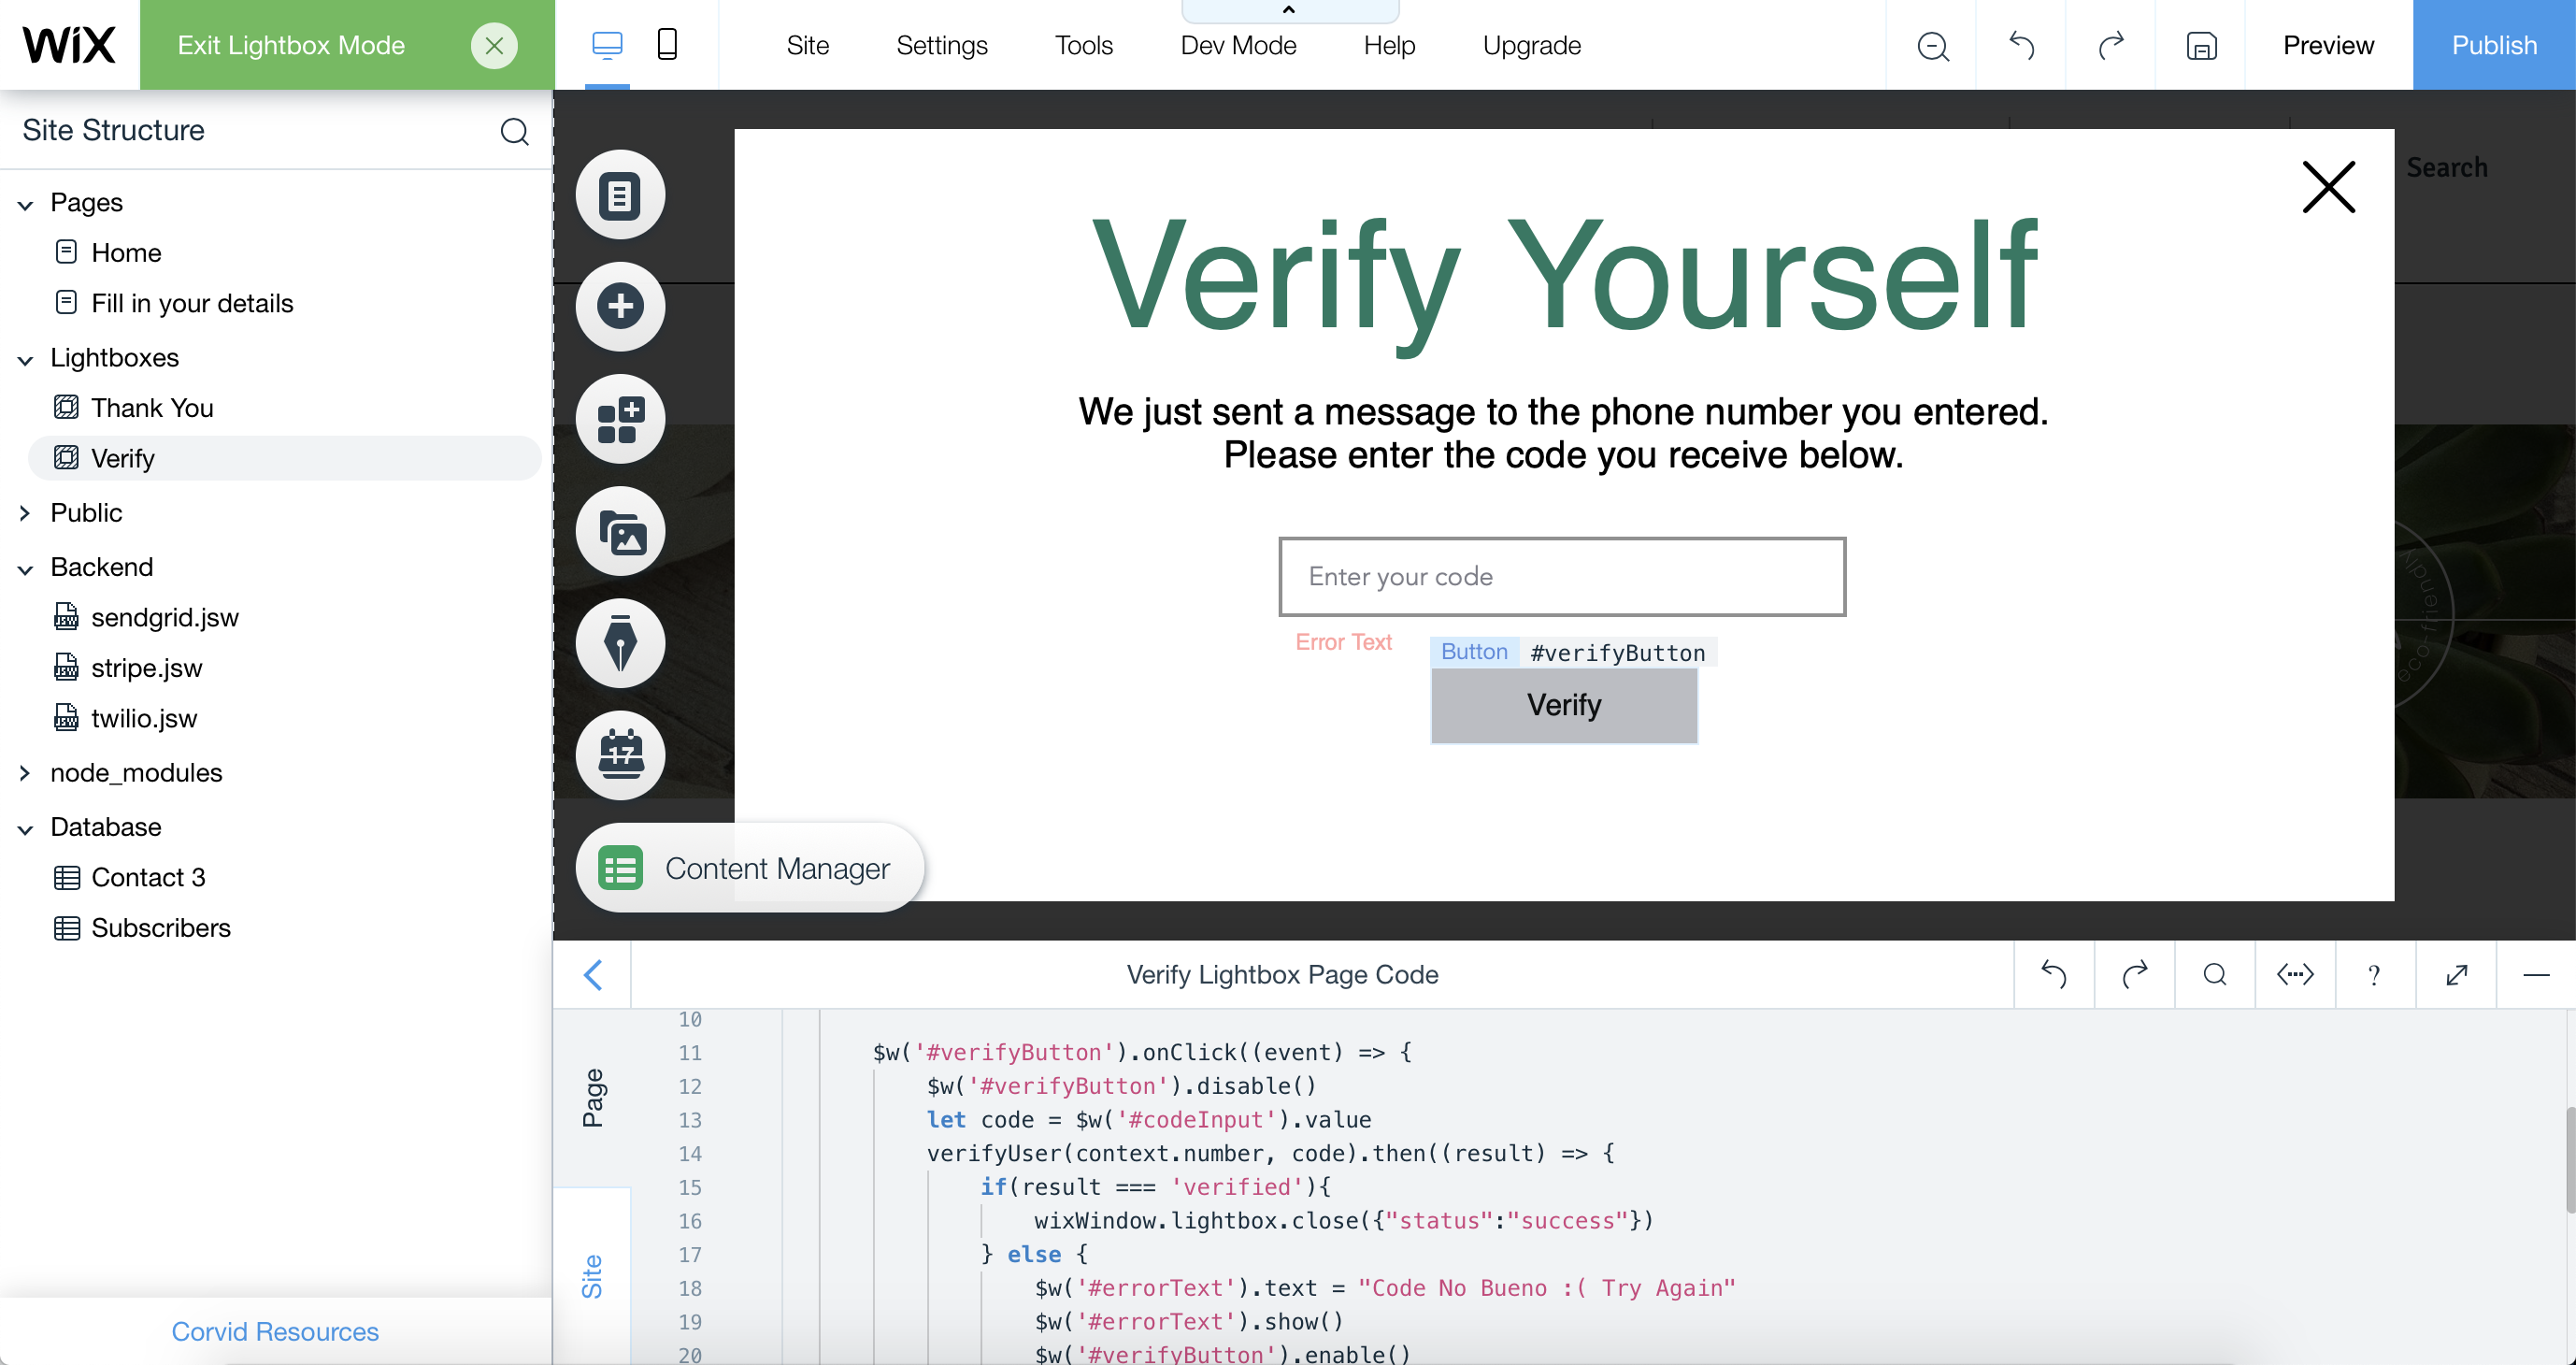2576x1365 pixels.
Task: Collapse the Backend section
Action: 25,568
